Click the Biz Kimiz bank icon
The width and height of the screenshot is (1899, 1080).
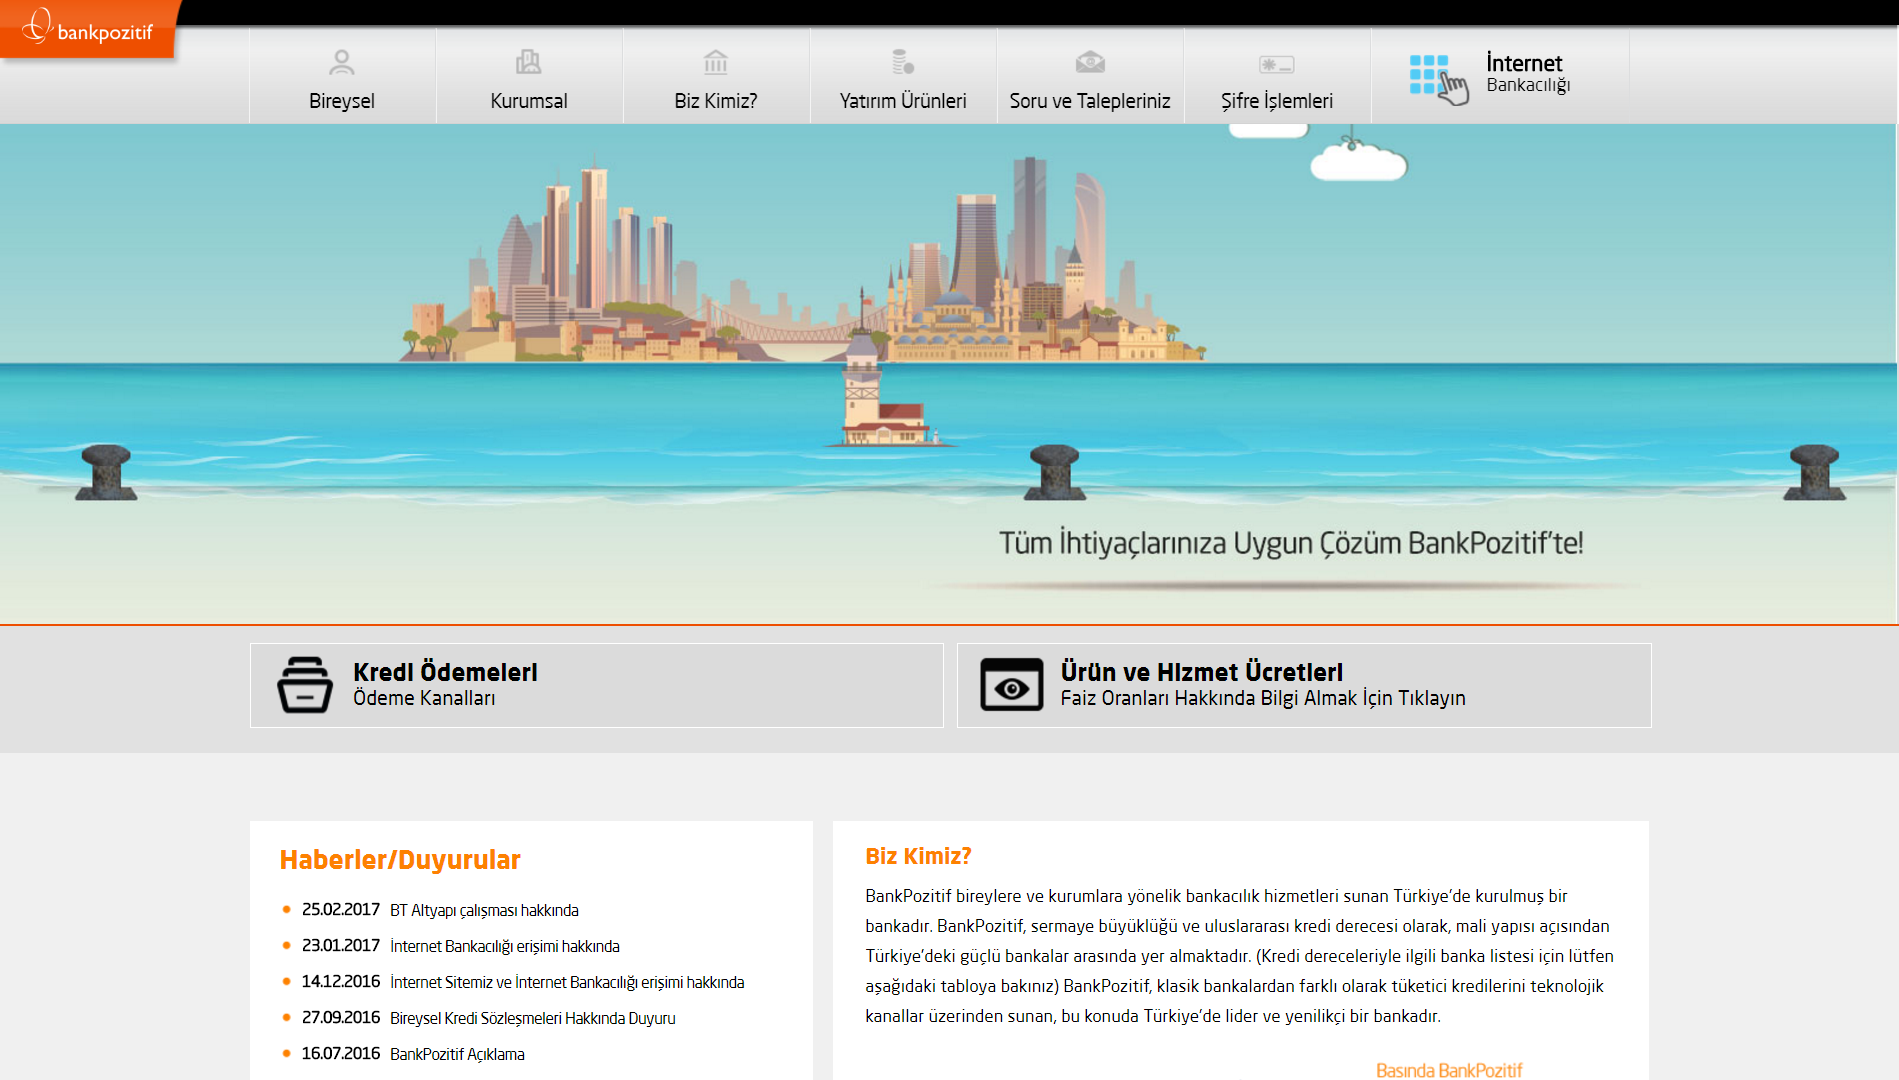[715, 63]
